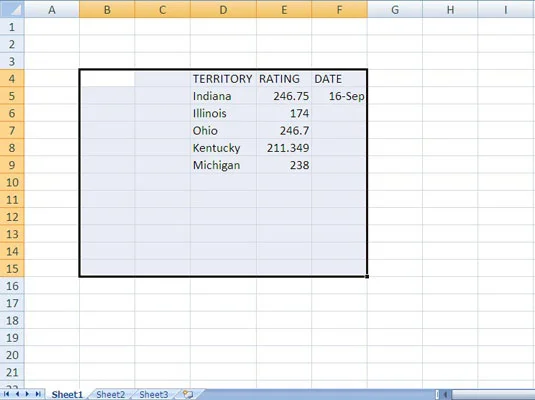Select the cell containing Kentucky
This screenshot has height=400, width=535.
pos(223,148)
